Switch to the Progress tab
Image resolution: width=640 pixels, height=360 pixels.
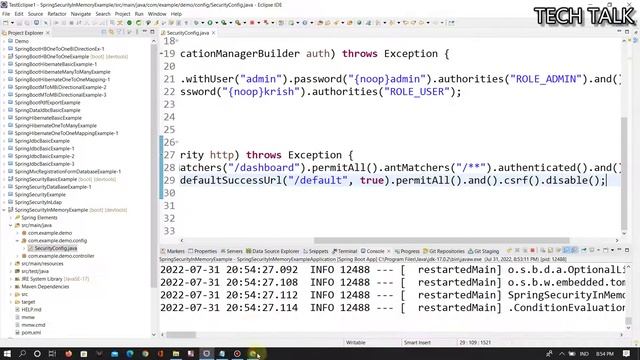point(407,251)
